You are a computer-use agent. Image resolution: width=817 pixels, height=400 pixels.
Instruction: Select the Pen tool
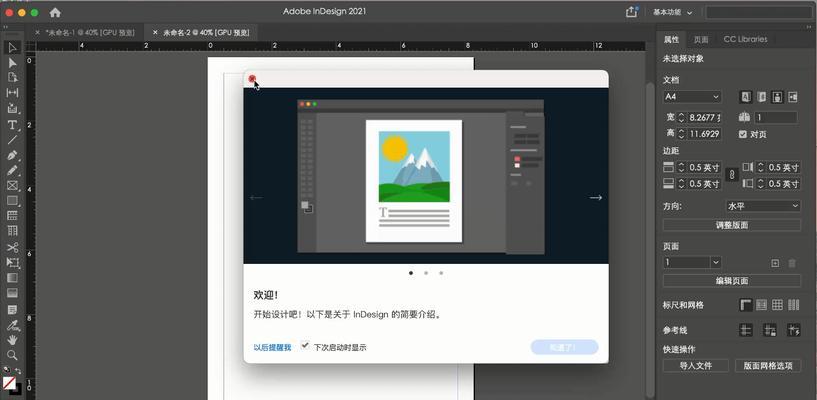[13, 155]
